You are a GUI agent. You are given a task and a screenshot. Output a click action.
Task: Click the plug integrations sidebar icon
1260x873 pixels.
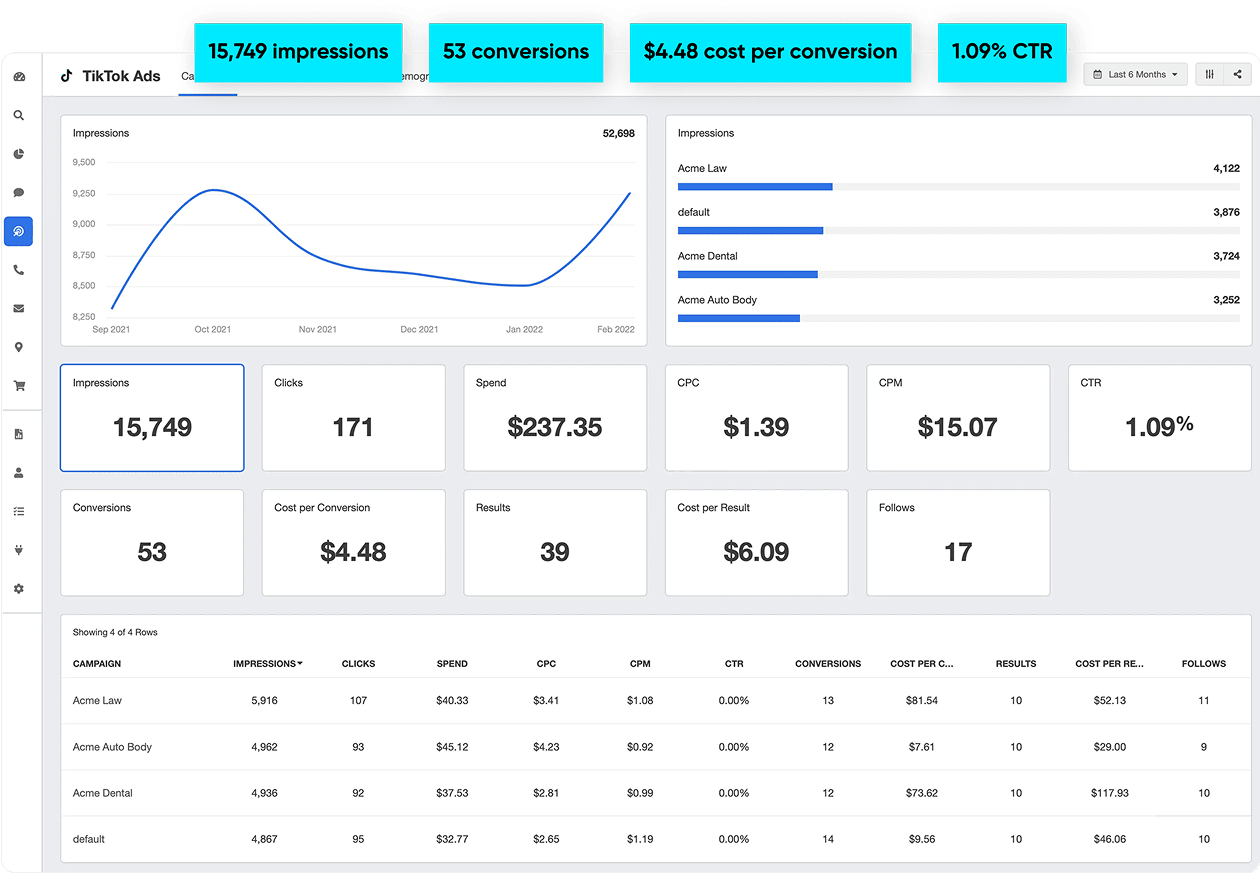pos(19,550)
